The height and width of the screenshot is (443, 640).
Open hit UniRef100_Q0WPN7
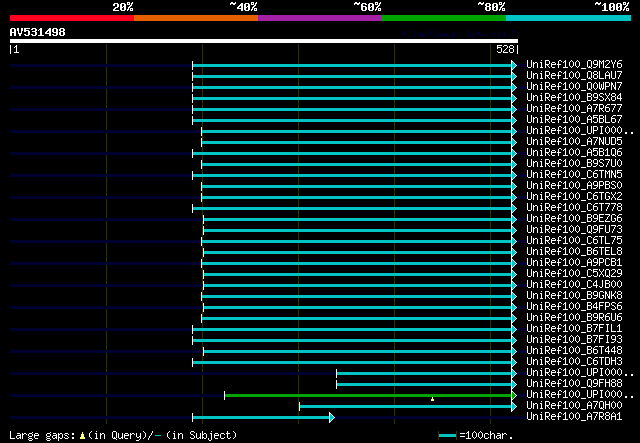point(574,87)
